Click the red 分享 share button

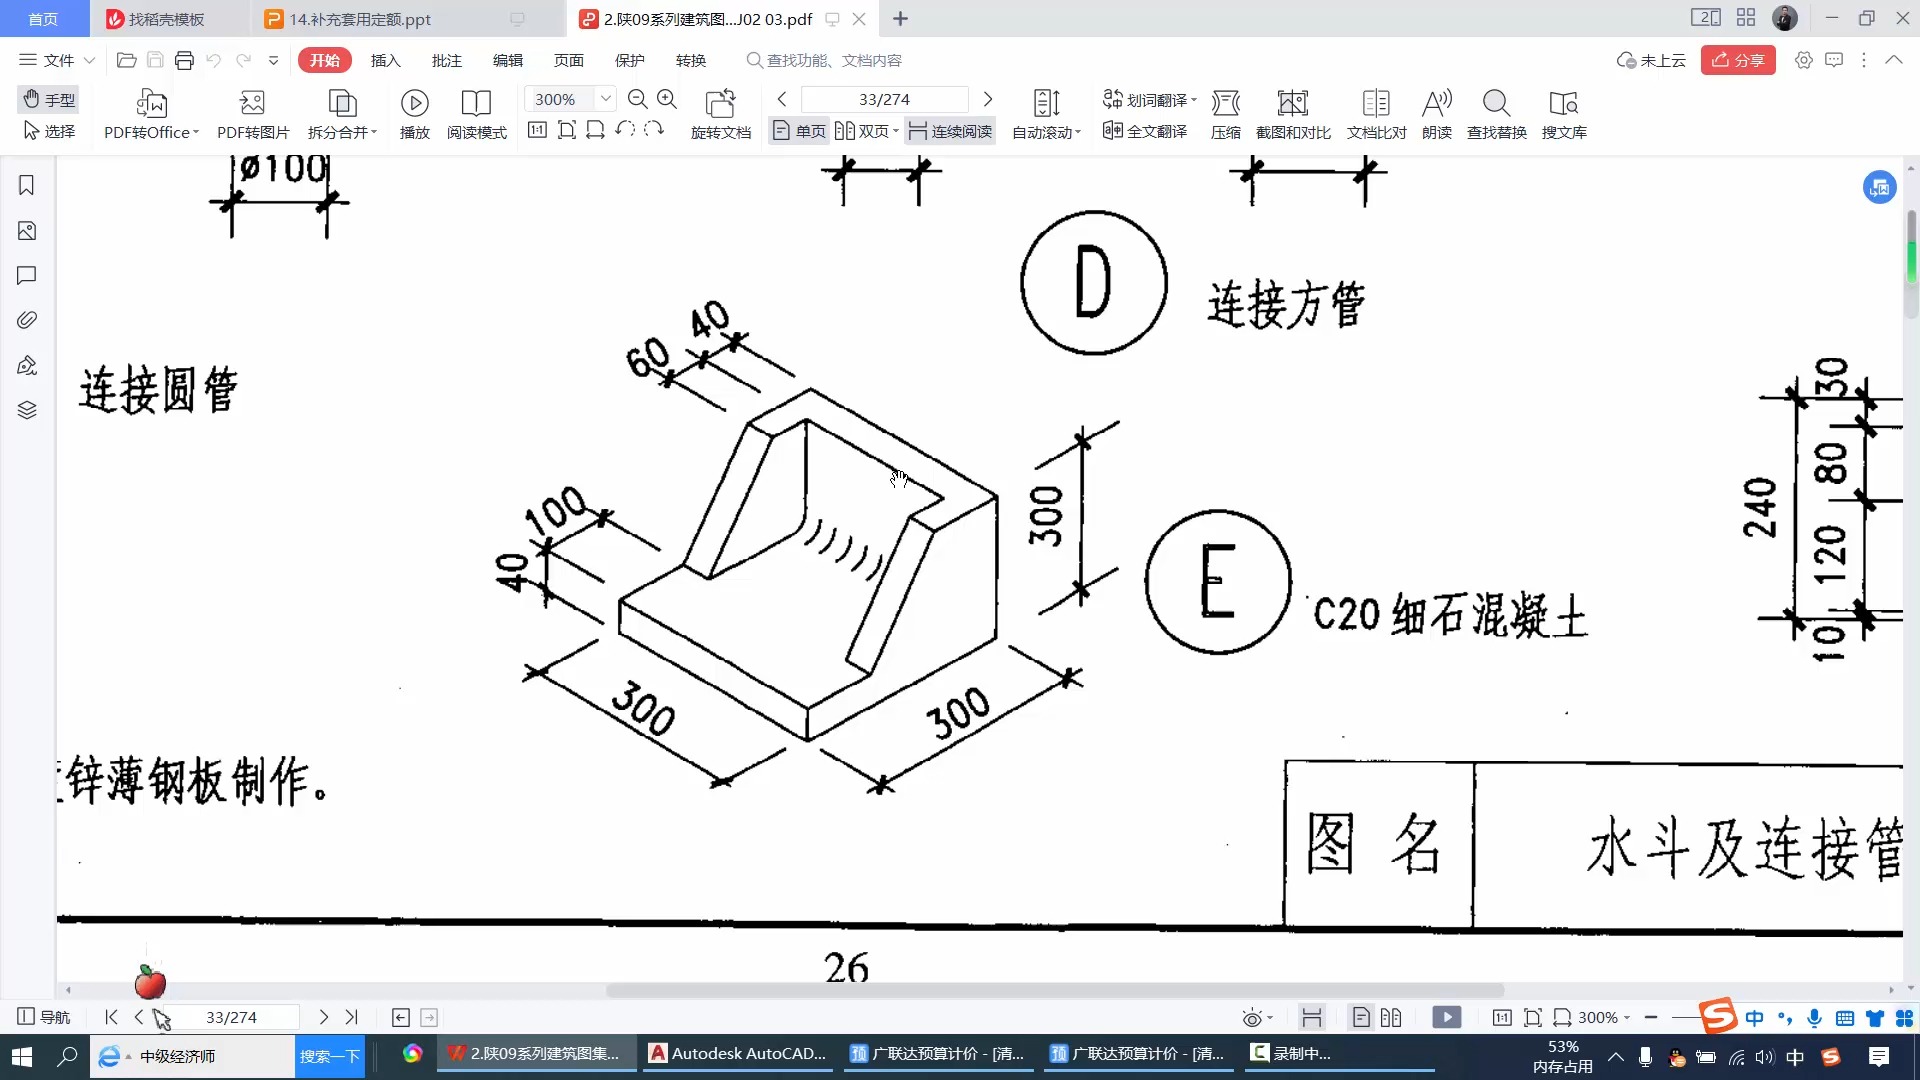pos(1738,60)
